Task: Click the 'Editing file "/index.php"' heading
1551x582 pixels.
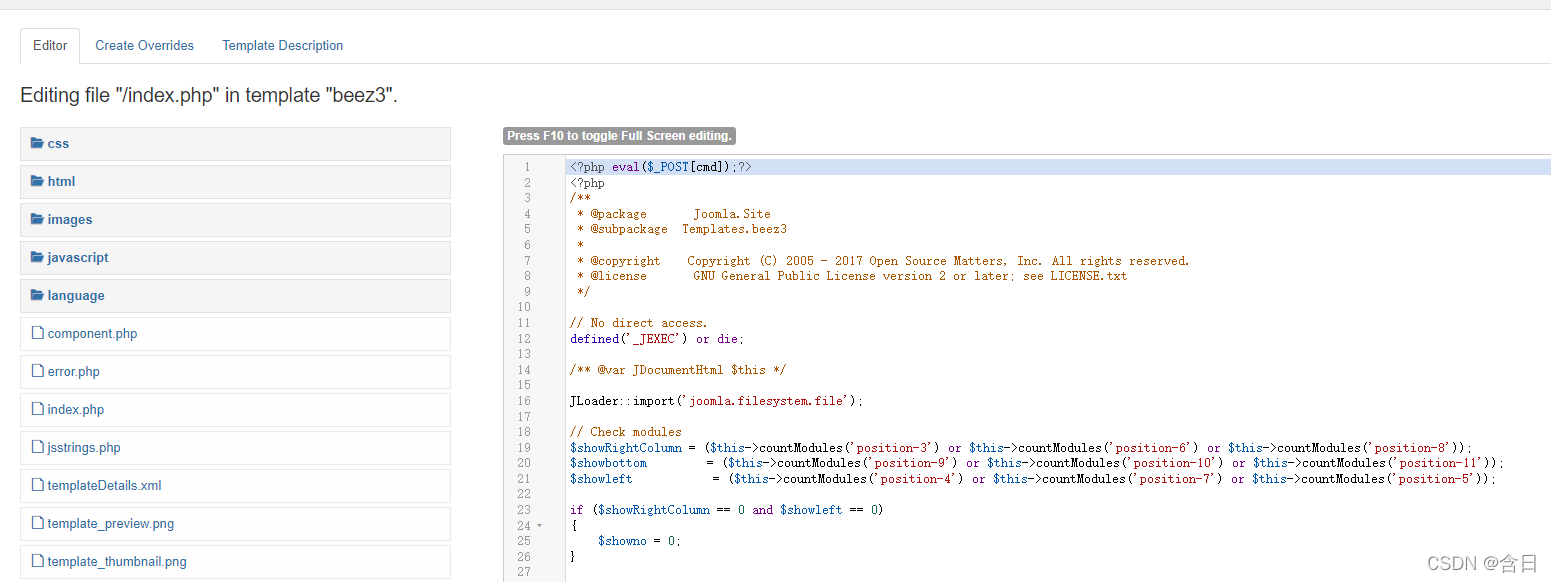Action: coord(209,96)
